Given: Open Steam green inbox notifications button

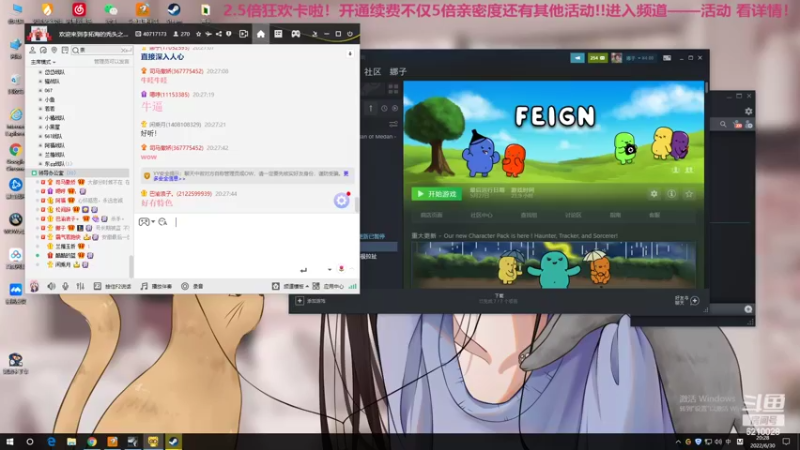Looking at the screenshot, I should click(x=597, y=58).
